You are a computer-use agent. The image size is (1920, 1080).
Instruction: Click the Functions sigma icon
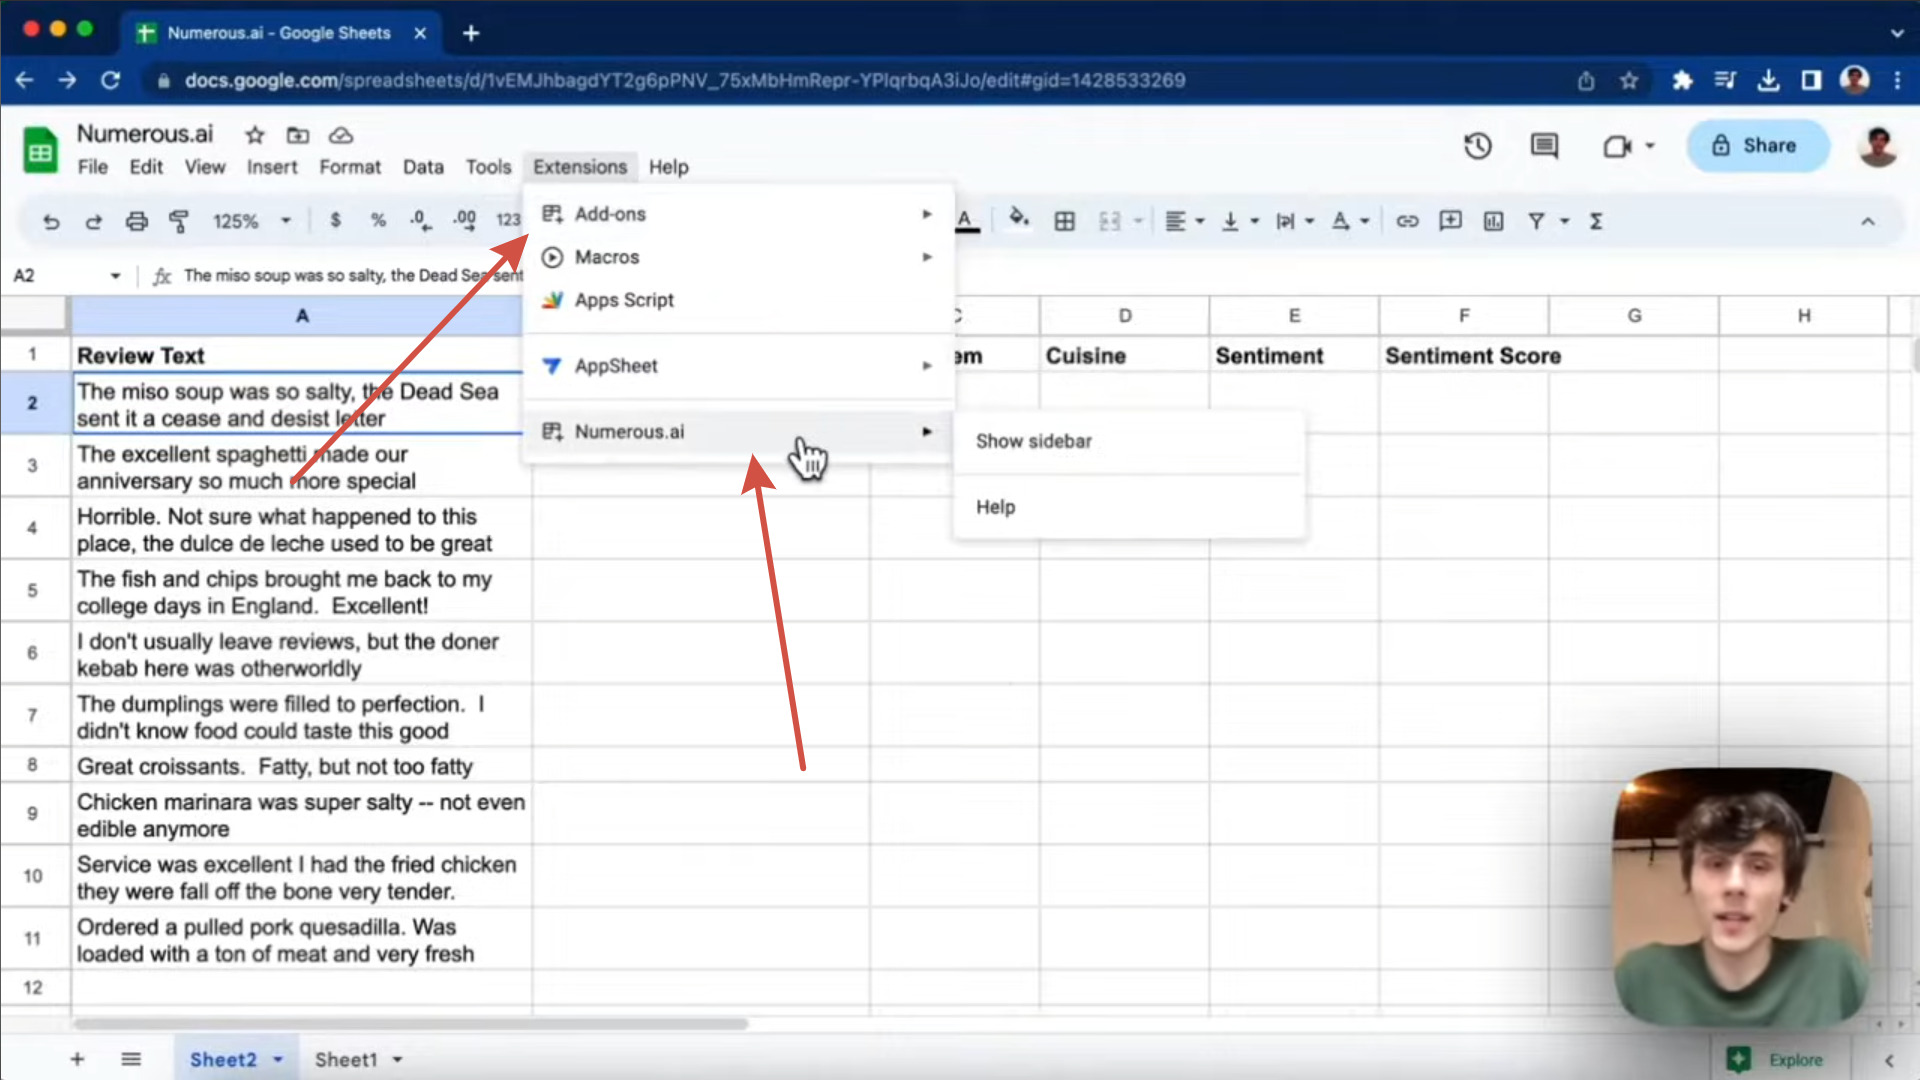1596,221
